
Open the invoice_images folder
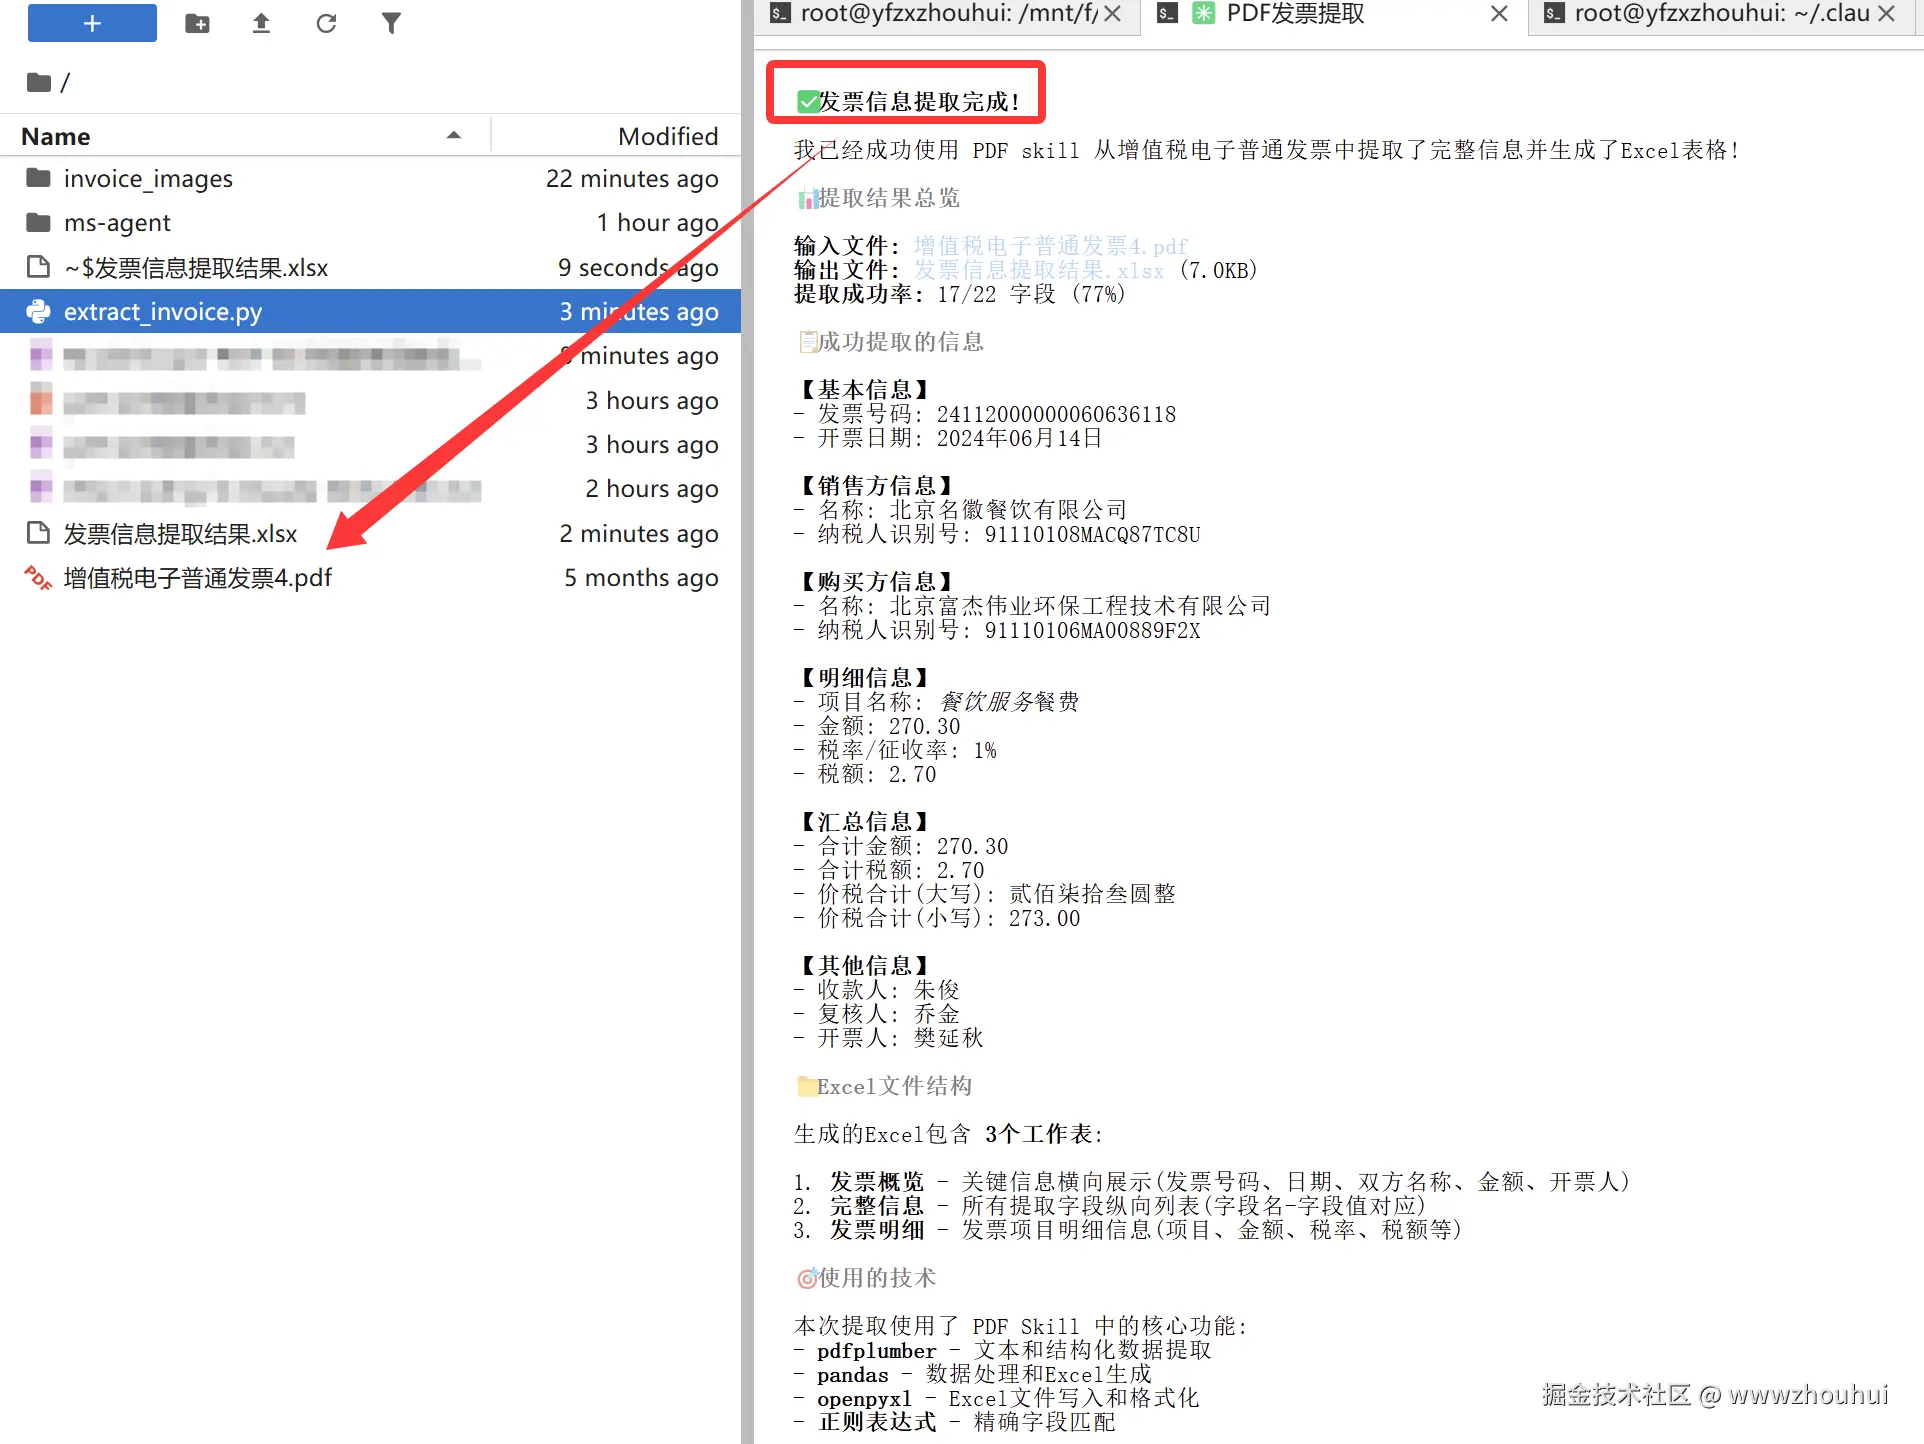click(148, 179)
